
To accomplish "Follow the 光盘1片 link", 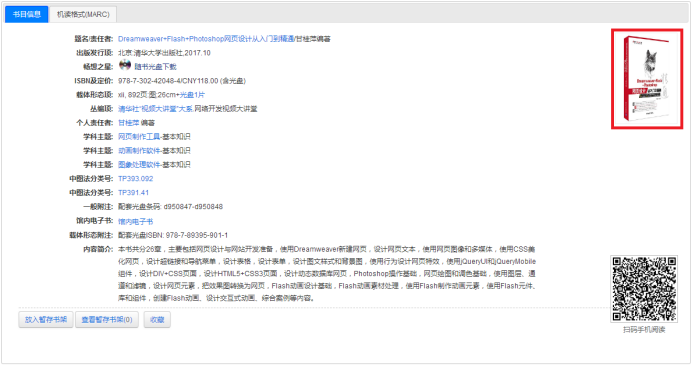I will click(192, 95).
